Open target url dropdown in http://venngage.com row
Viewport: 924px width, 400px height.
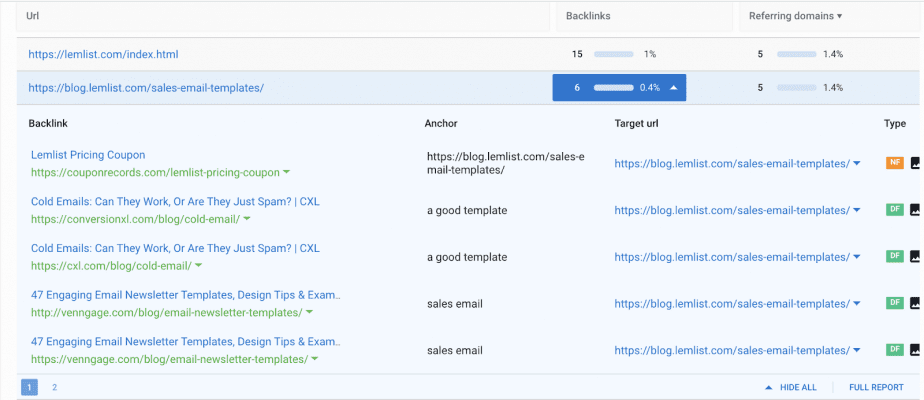tap(857, 304)
